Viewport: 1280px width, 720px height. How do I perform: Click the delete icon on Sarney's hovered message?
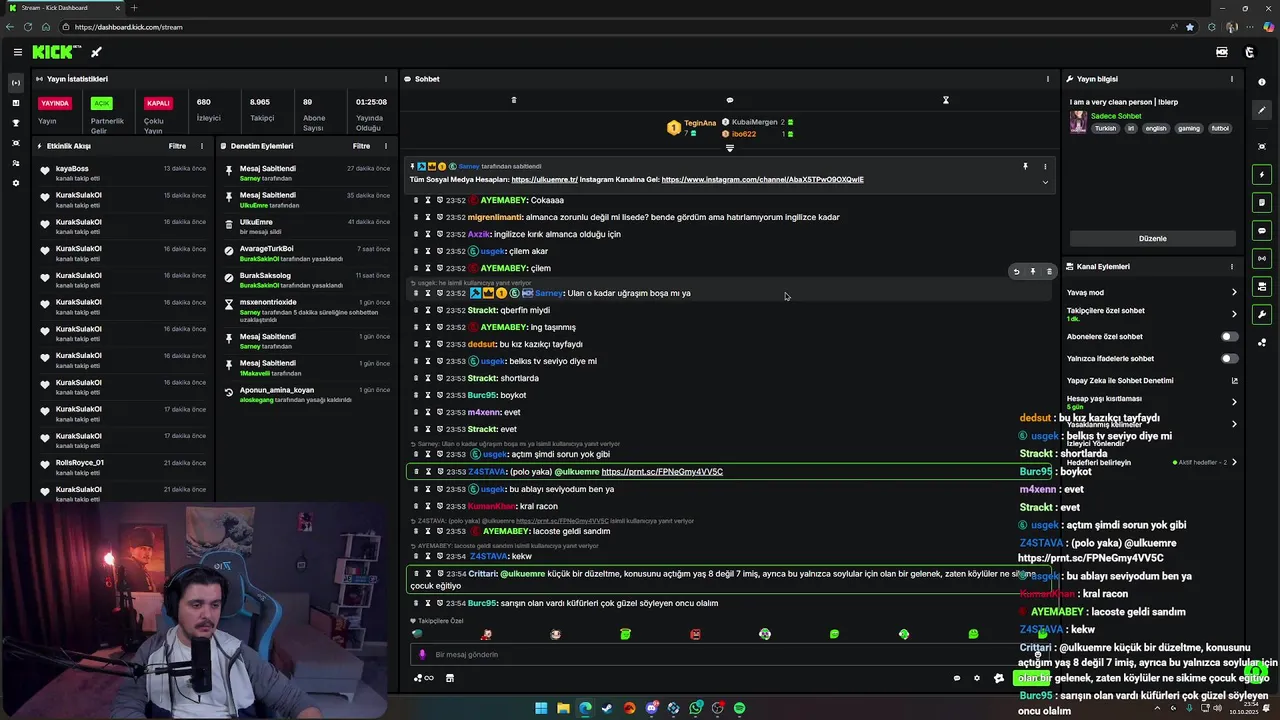tap(1049, 271)
